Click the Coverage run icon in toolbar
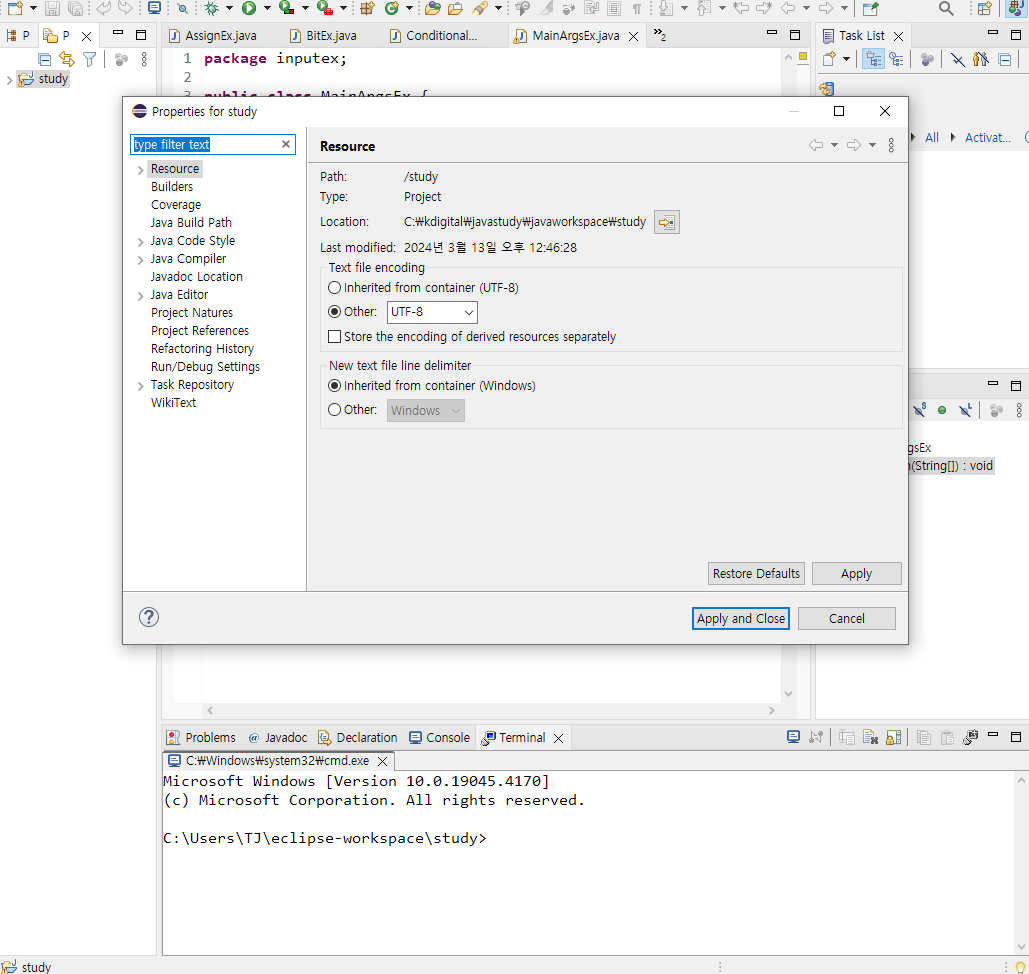1029x974 pixels. 286,8
